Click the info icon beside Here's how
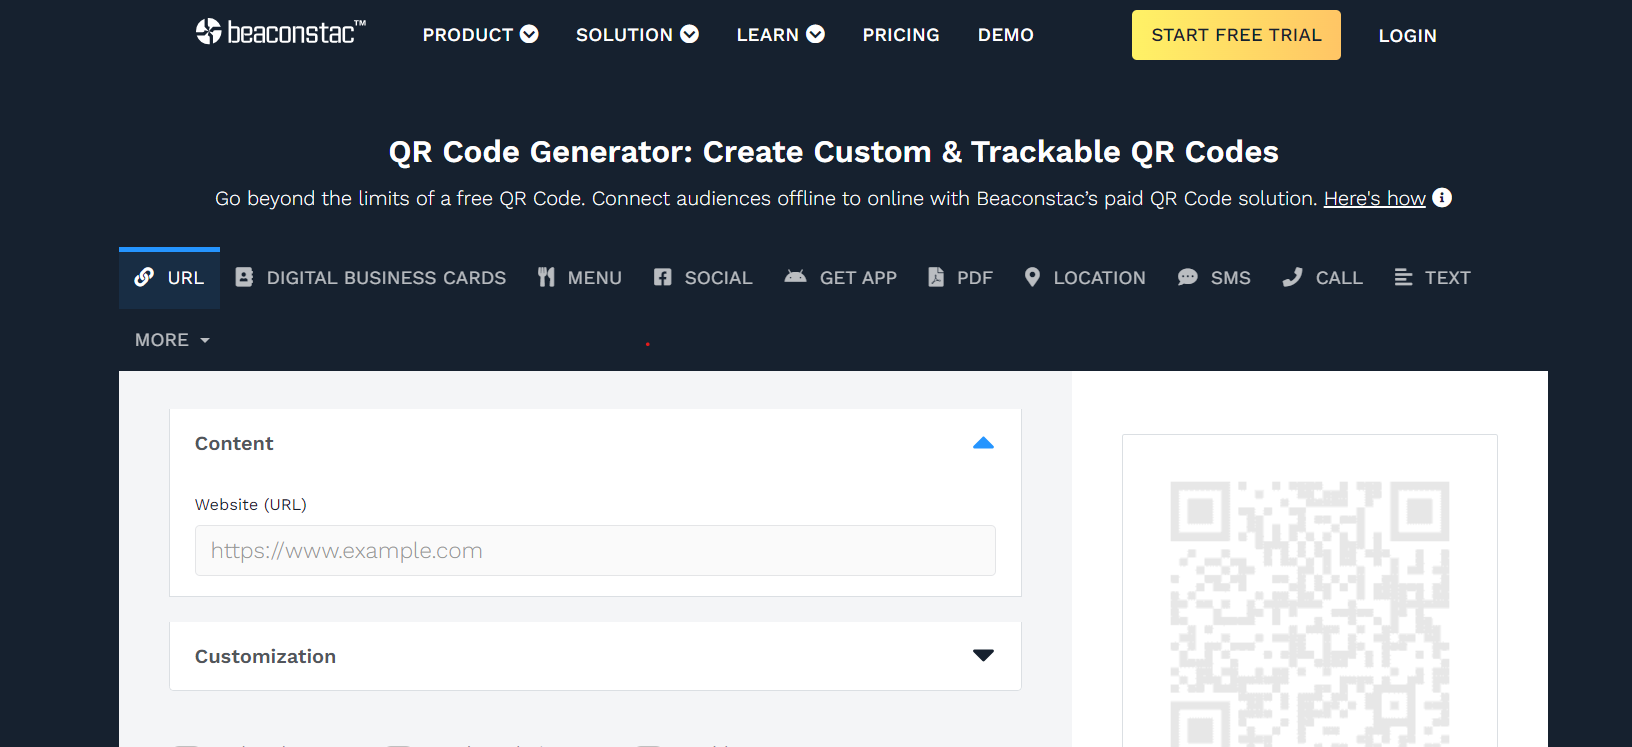This screenshot has height=747, width=1632. (x=1442, y=197)
